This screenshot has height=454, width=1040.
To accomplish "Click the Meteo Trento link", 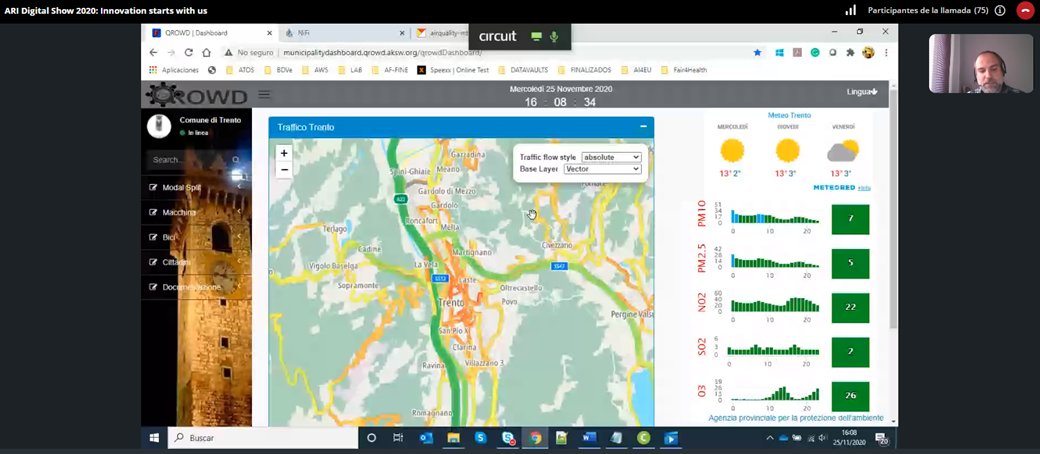I will (789, 115).
